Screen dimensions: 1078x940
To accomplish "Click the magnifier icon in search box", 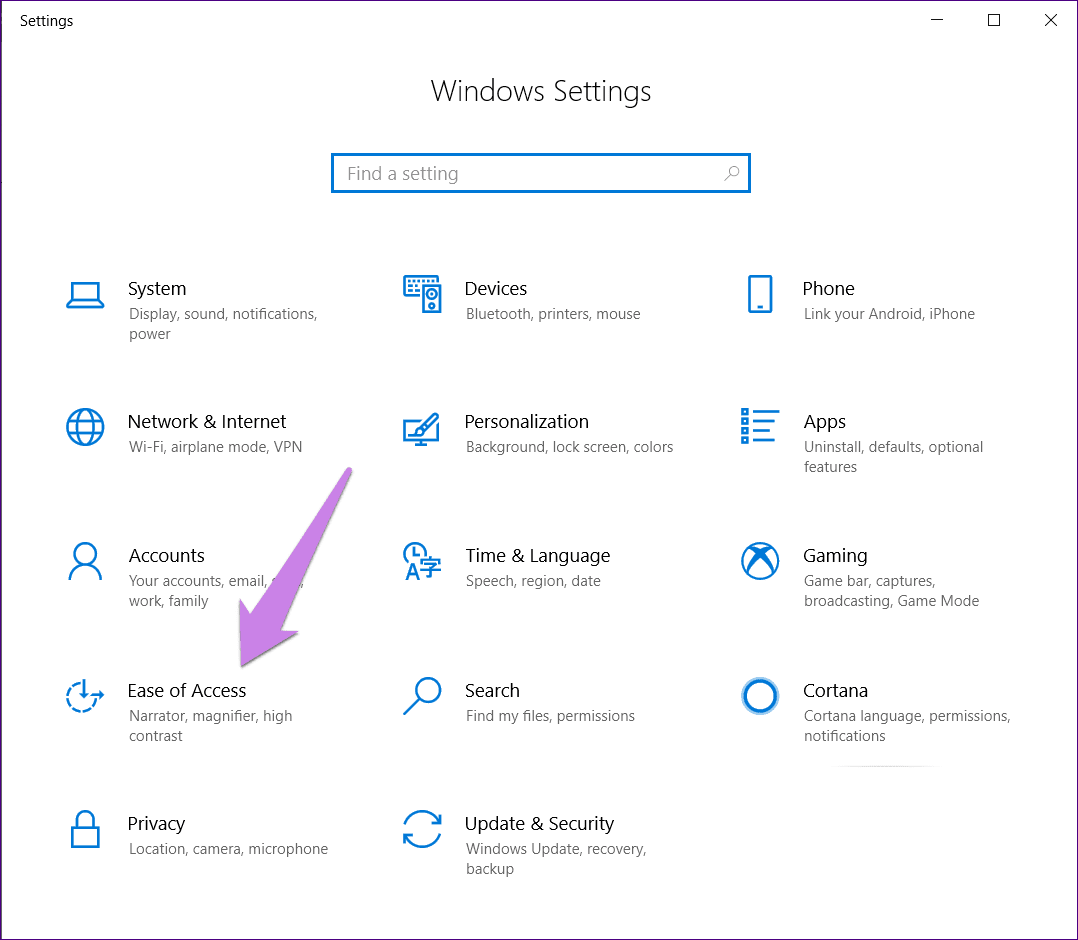I will [732, 173].
